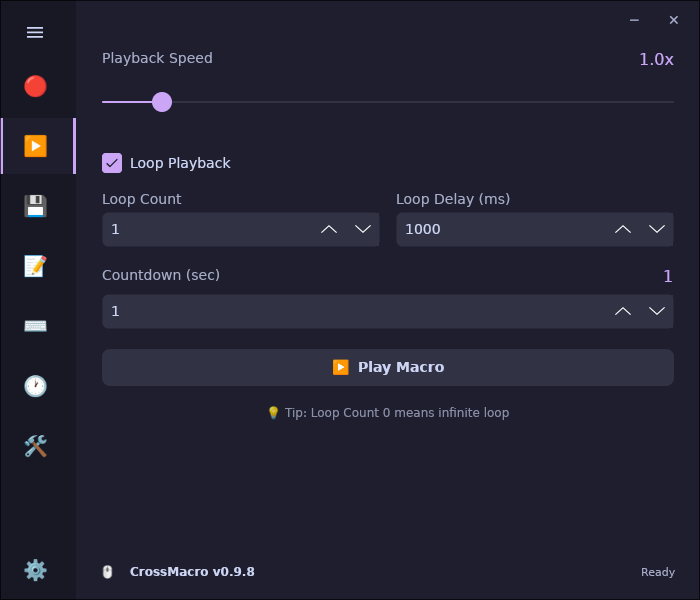Open the text editor notepad-and-pencil icon
The image size is (700, 600).
pyautogui.click(x=35, y=266)
